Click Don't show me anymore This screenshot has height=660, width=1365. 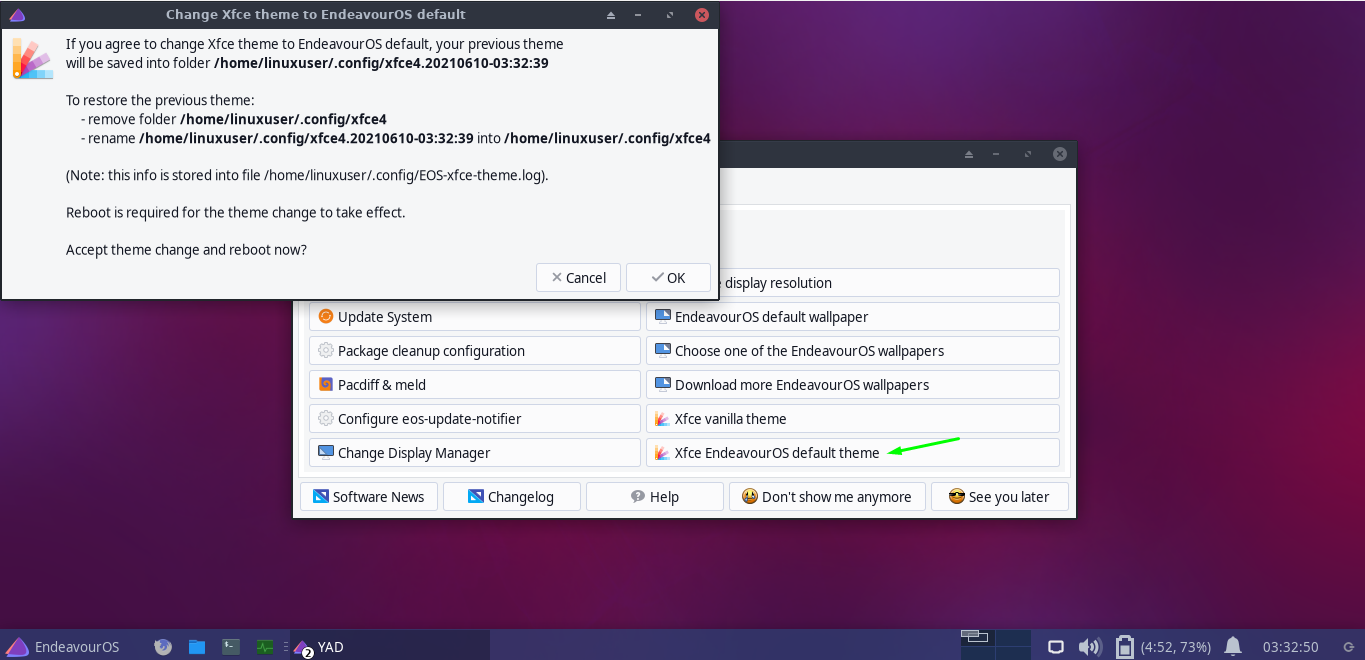[x=827, y=497]
